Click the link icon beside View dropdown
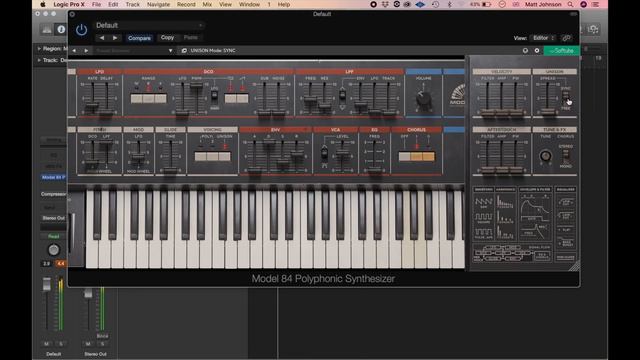 click(x=567, y=38)
